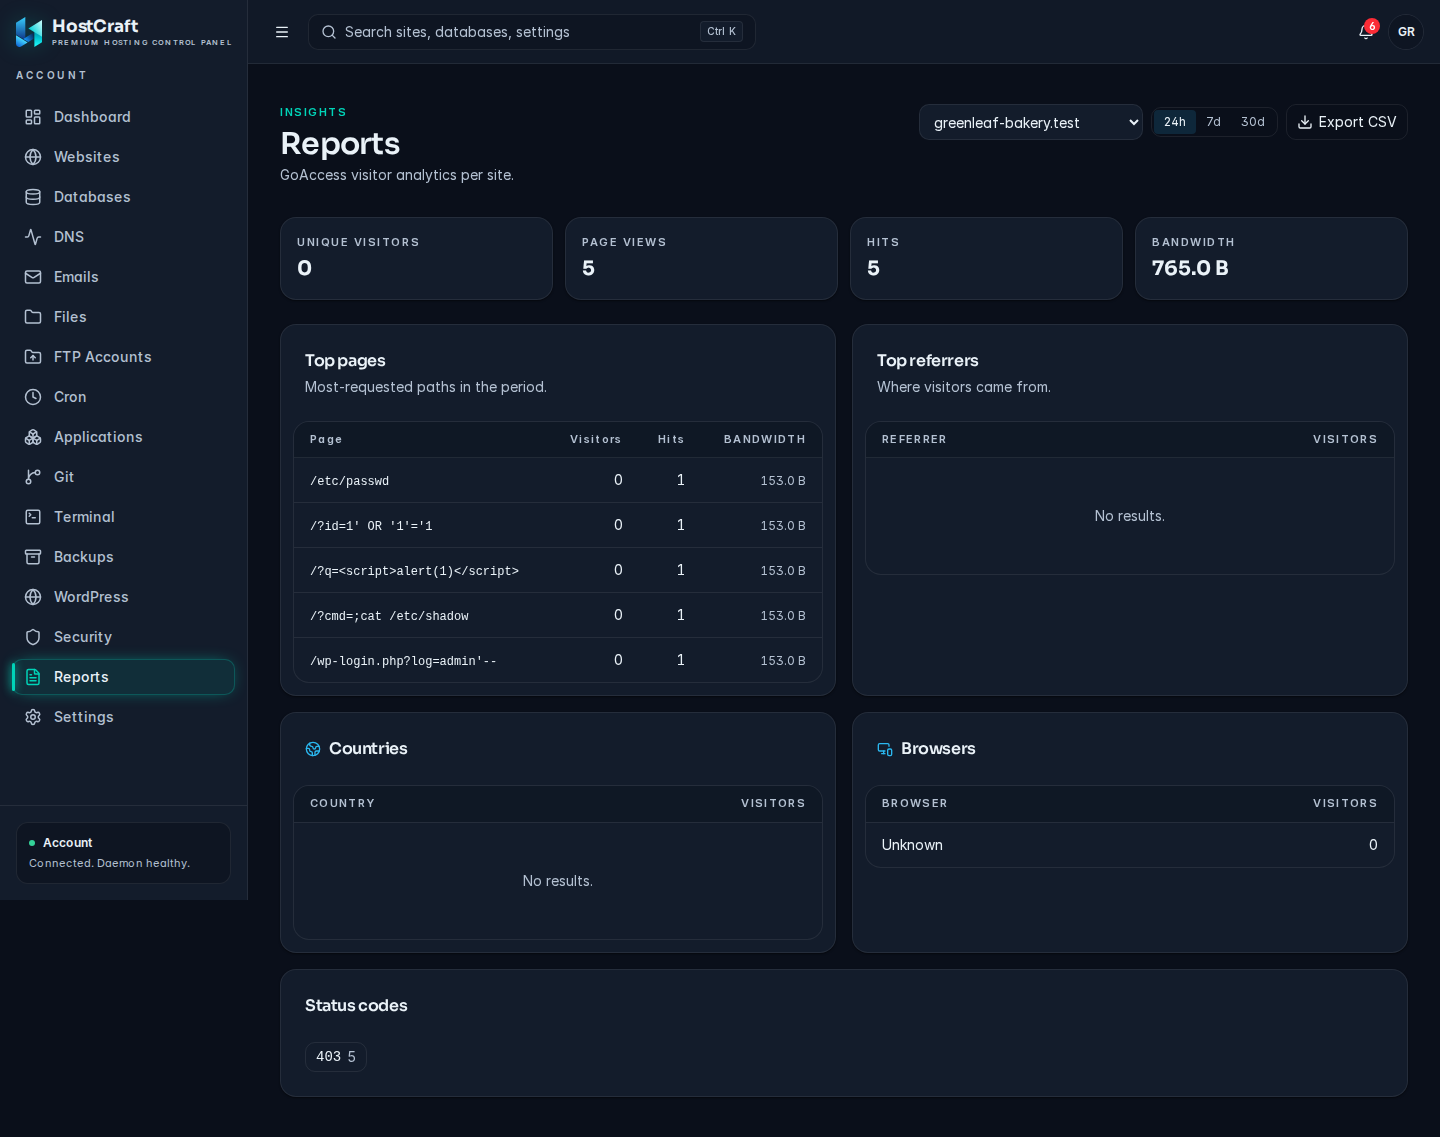Switch to the 7d time range
This screenshot has width=1440, height=1137.
click(x=1213, y=122)
